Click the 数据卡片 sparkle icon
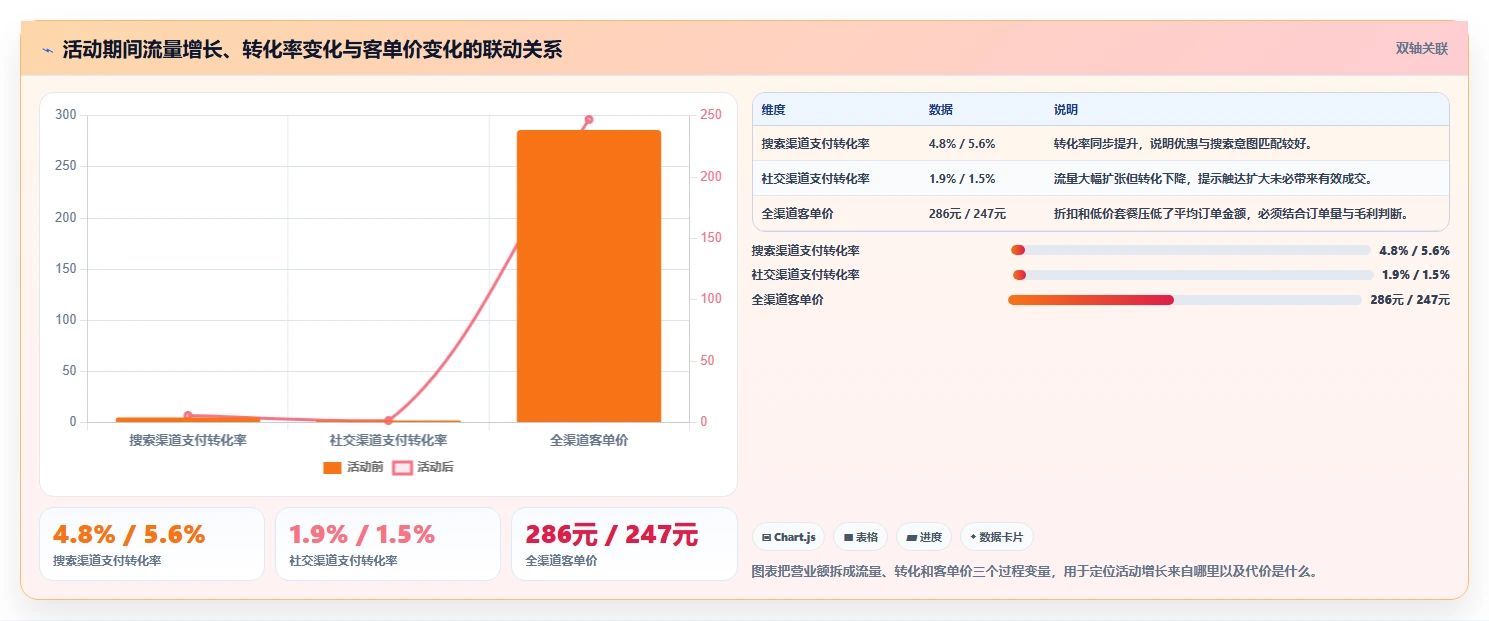Screen dimensions: 1489x621 [973, 537]
